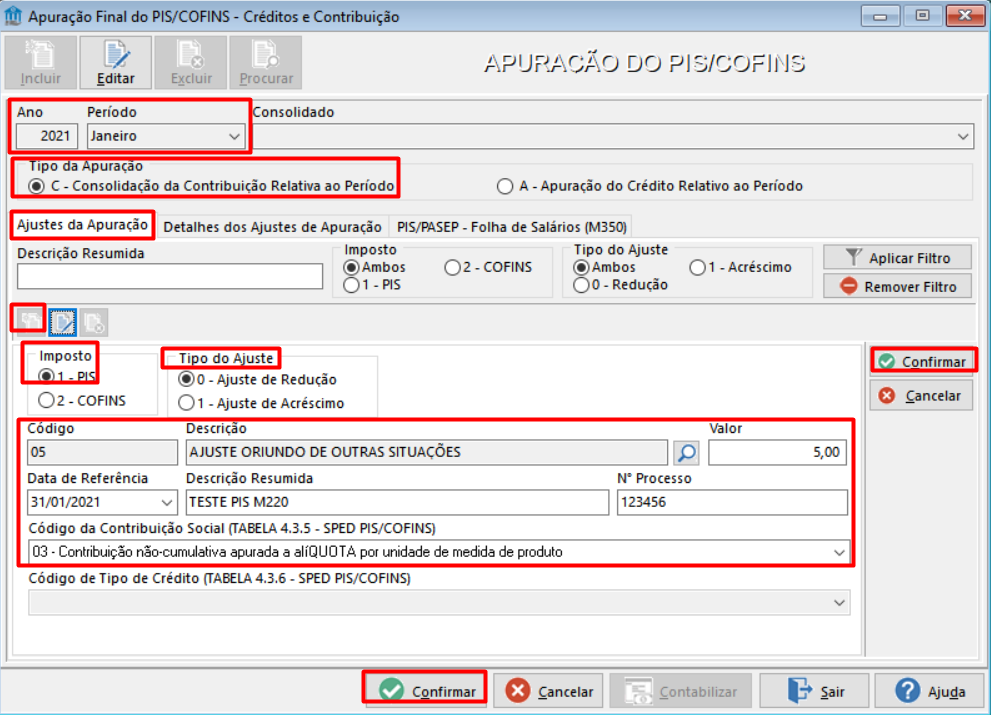Open the Descrição search magnifier
Image resolution: width=991 pixels, height=715 pixels.
(687, 452)
